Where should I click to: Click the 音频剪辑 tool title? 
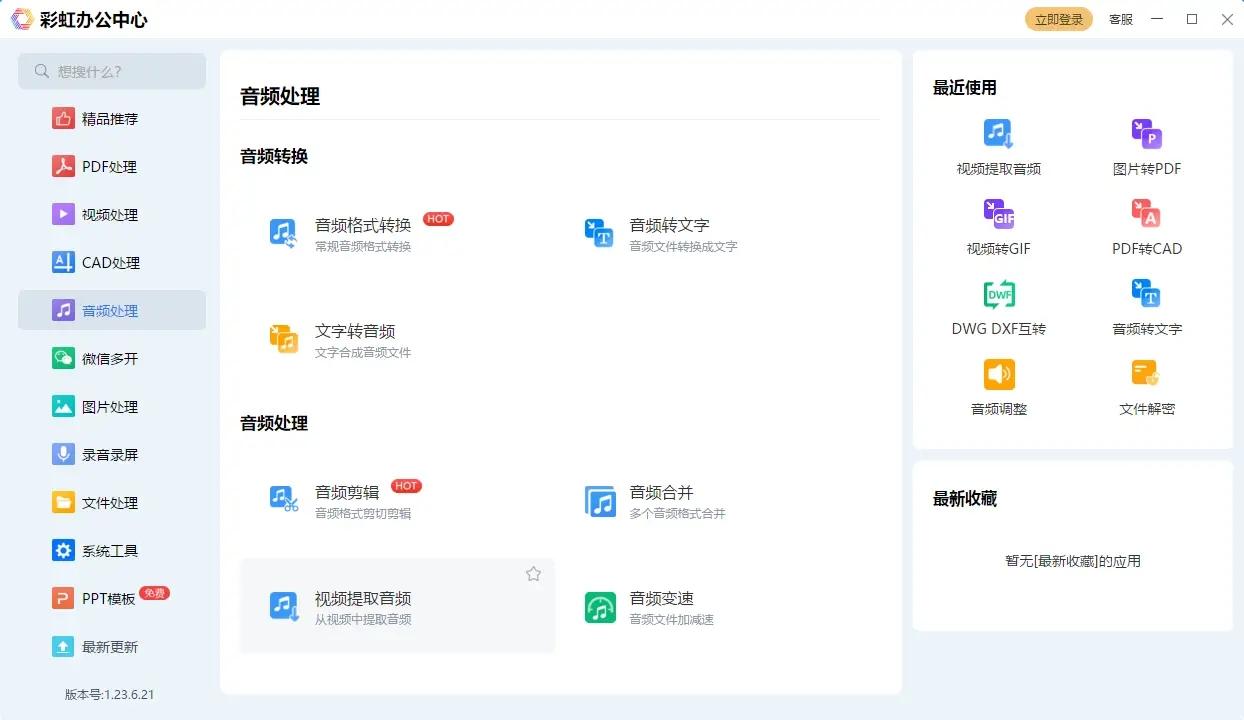coord(347,492)
